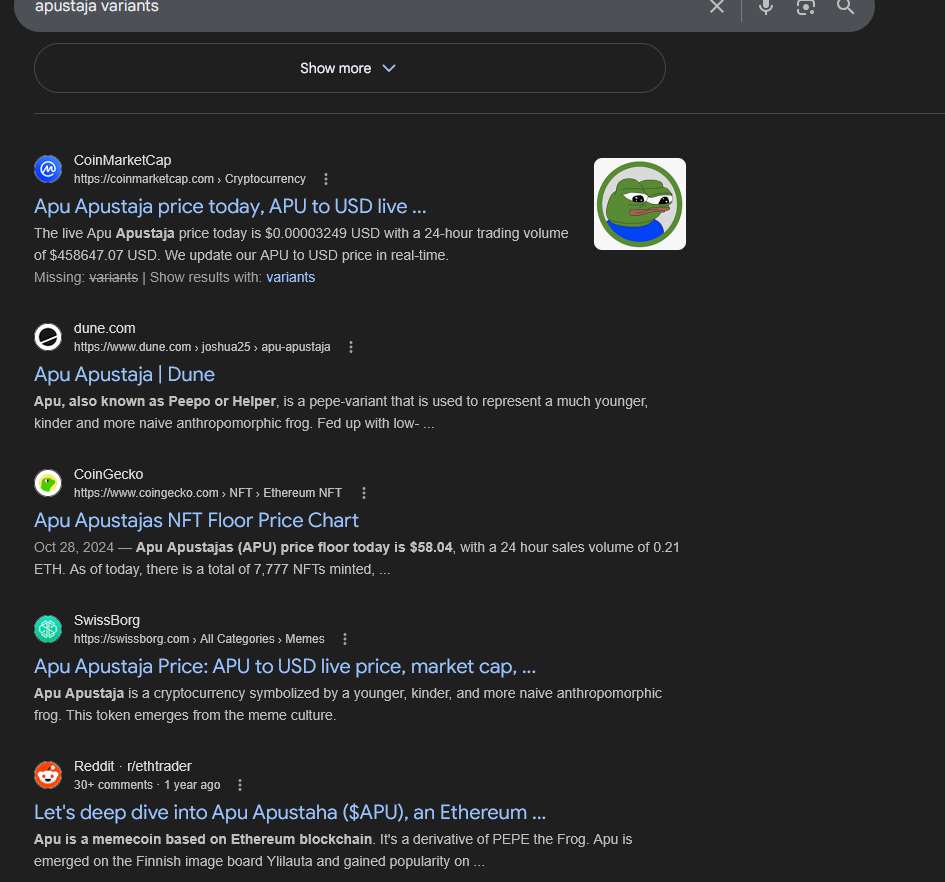Image resolution: width=945 pixels, height=882 pixels.
Task: Click the SwissBorg site name
Action: point(107,620)
